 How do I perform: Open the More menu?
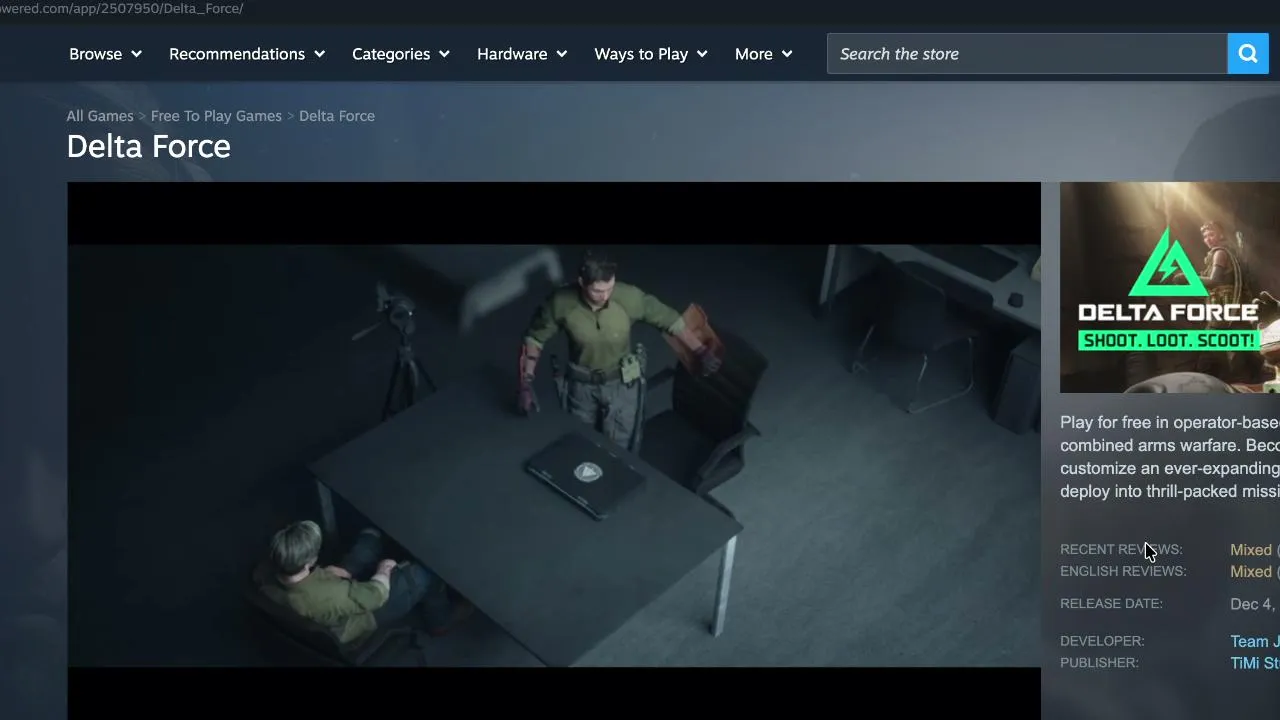tap(764, 54)
